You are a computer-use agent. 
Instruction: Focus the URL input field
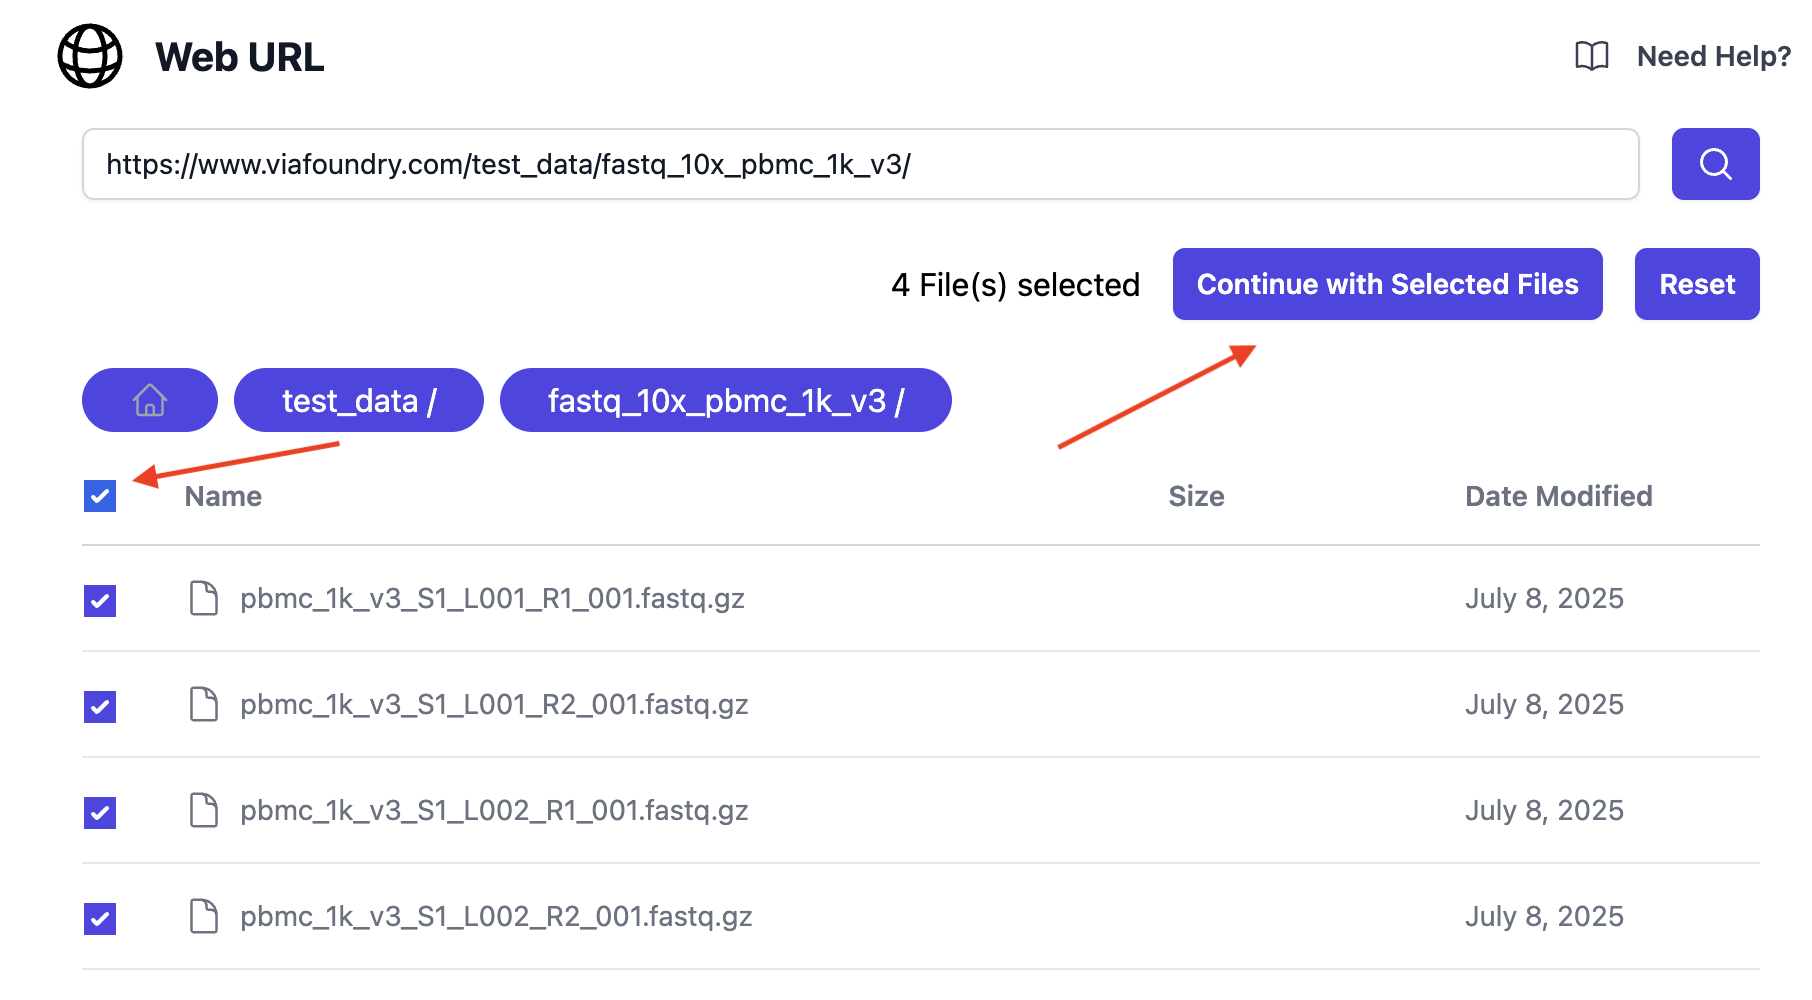pos(861,164)
